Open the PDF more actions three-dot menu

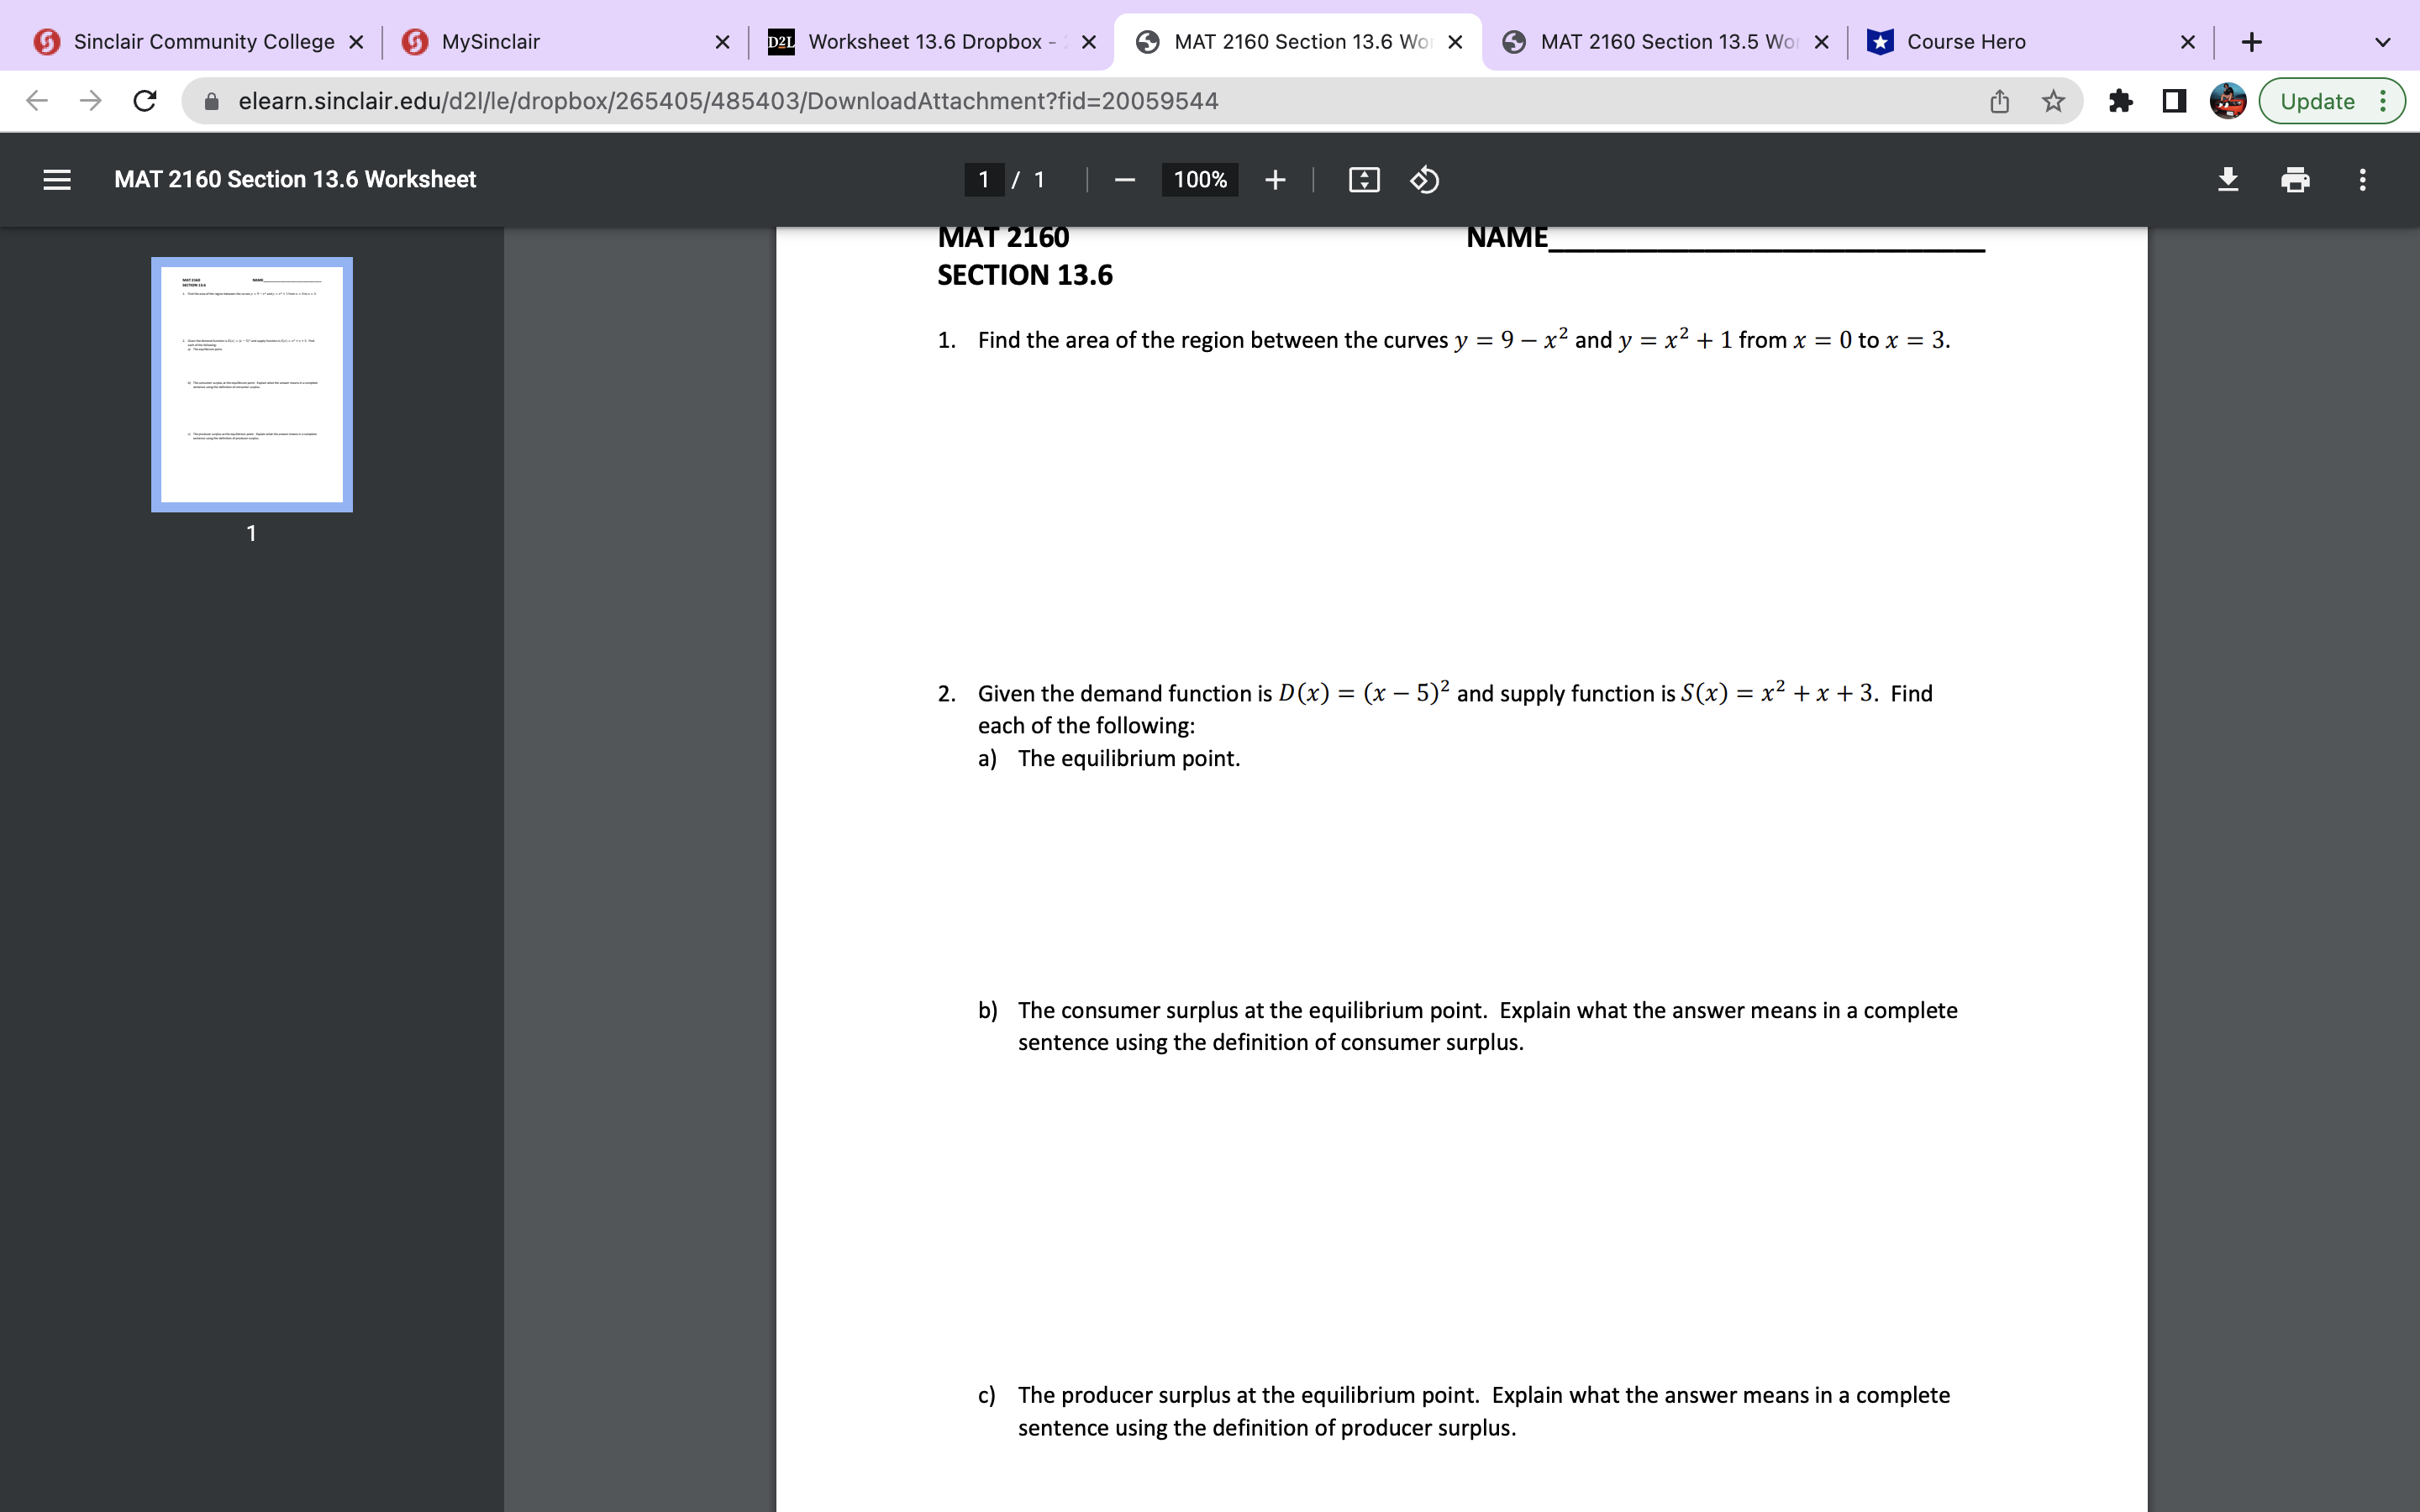[2362, 180]
